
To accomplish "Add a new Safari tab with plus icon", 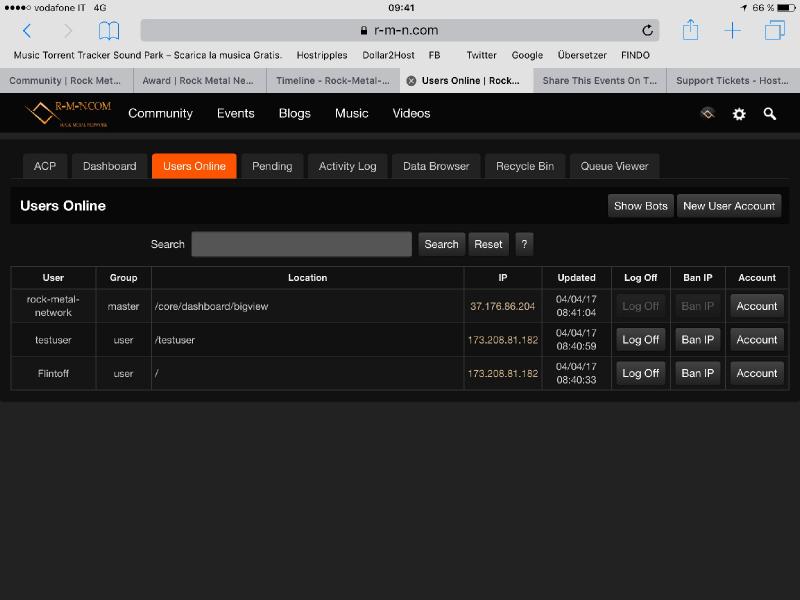I will [x=733, y=30].
